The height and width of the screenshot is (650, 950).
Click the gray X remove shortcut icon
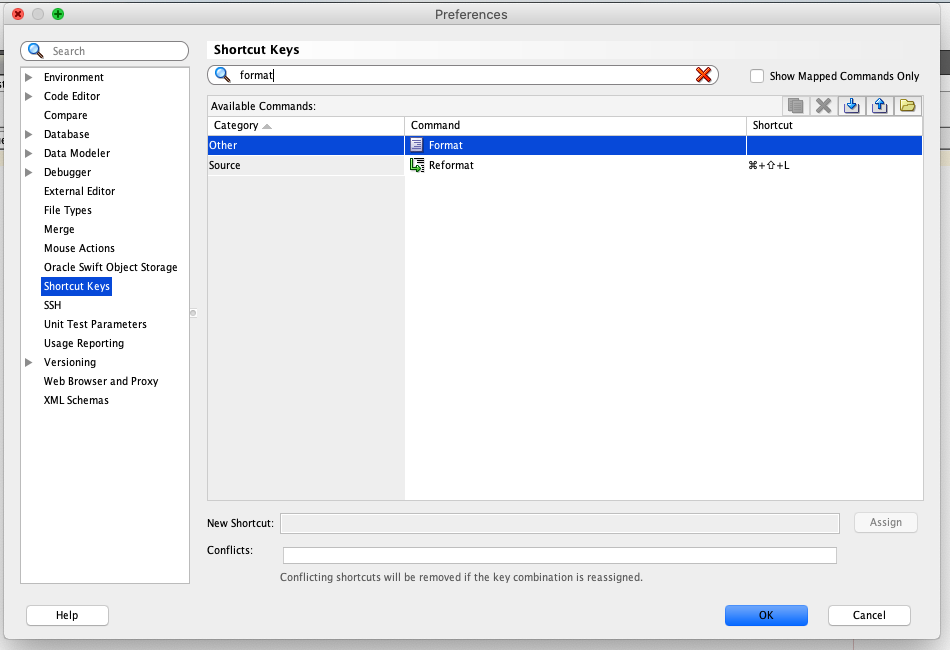823,106
